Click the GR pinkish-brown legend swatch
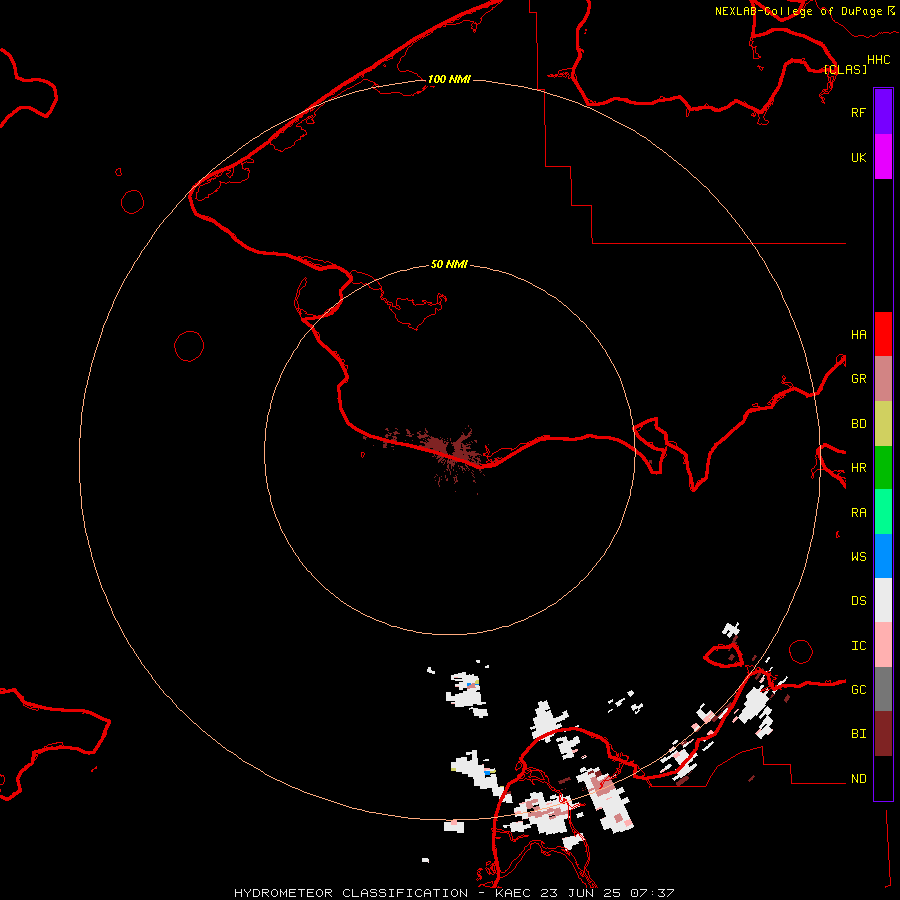 pyautogui.click(x=883, y=378)
